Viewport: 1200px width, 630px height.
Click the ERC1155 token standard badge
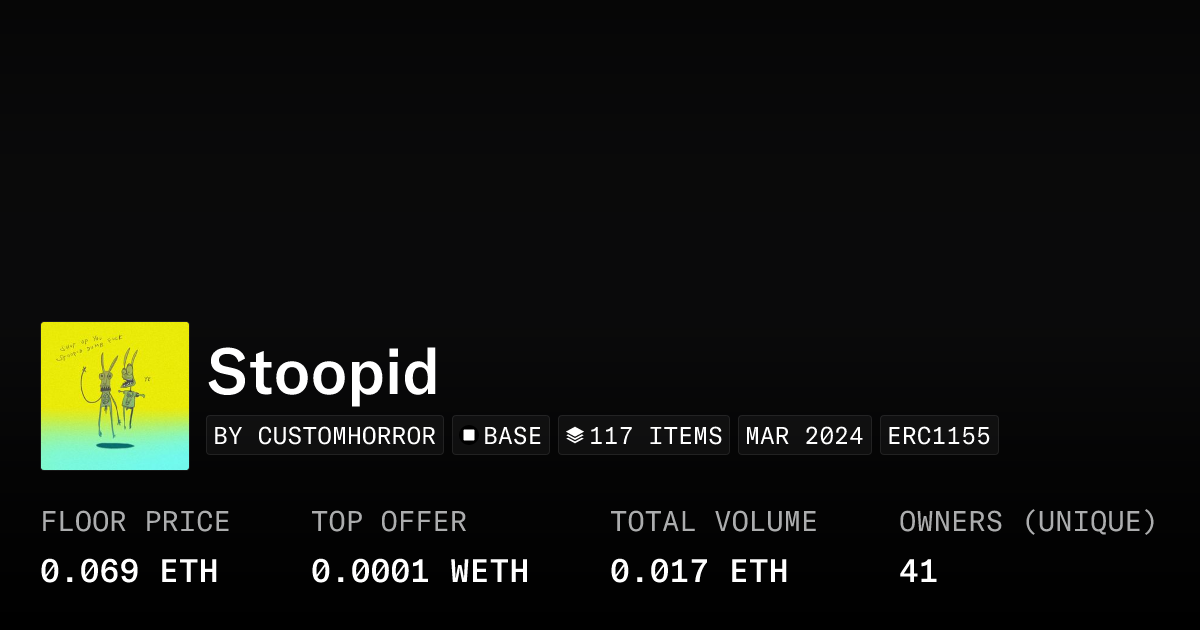point(939,436)
